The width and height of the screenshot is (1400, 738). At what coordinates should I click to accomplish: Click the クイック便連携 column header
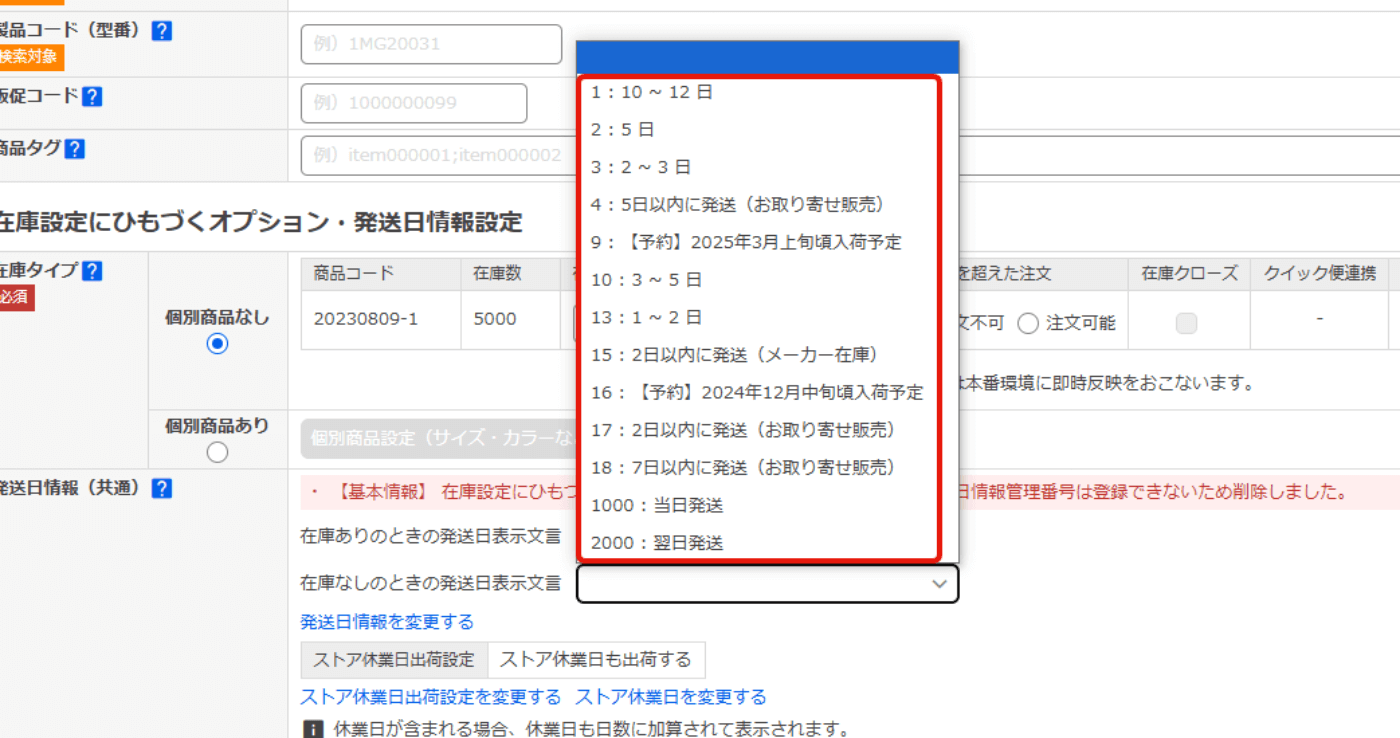click(1320, 274)
